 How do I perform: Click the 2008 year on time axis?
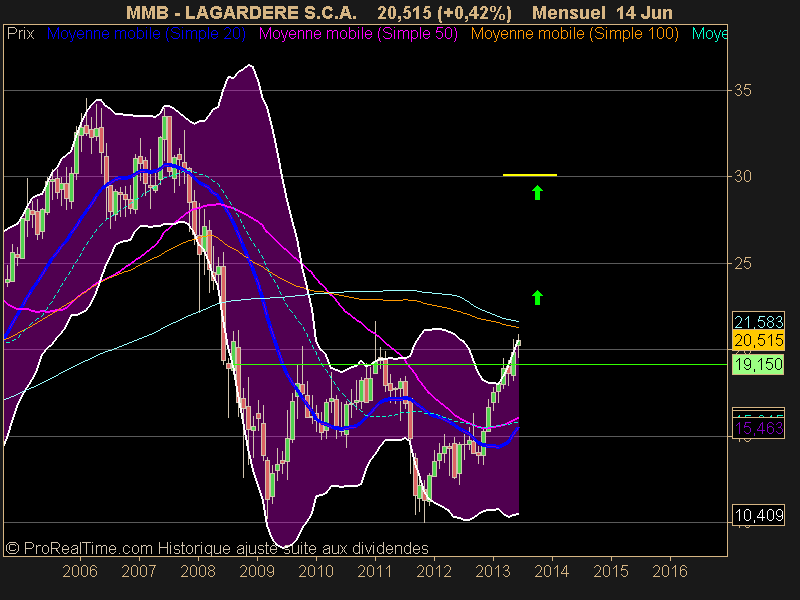198,571
